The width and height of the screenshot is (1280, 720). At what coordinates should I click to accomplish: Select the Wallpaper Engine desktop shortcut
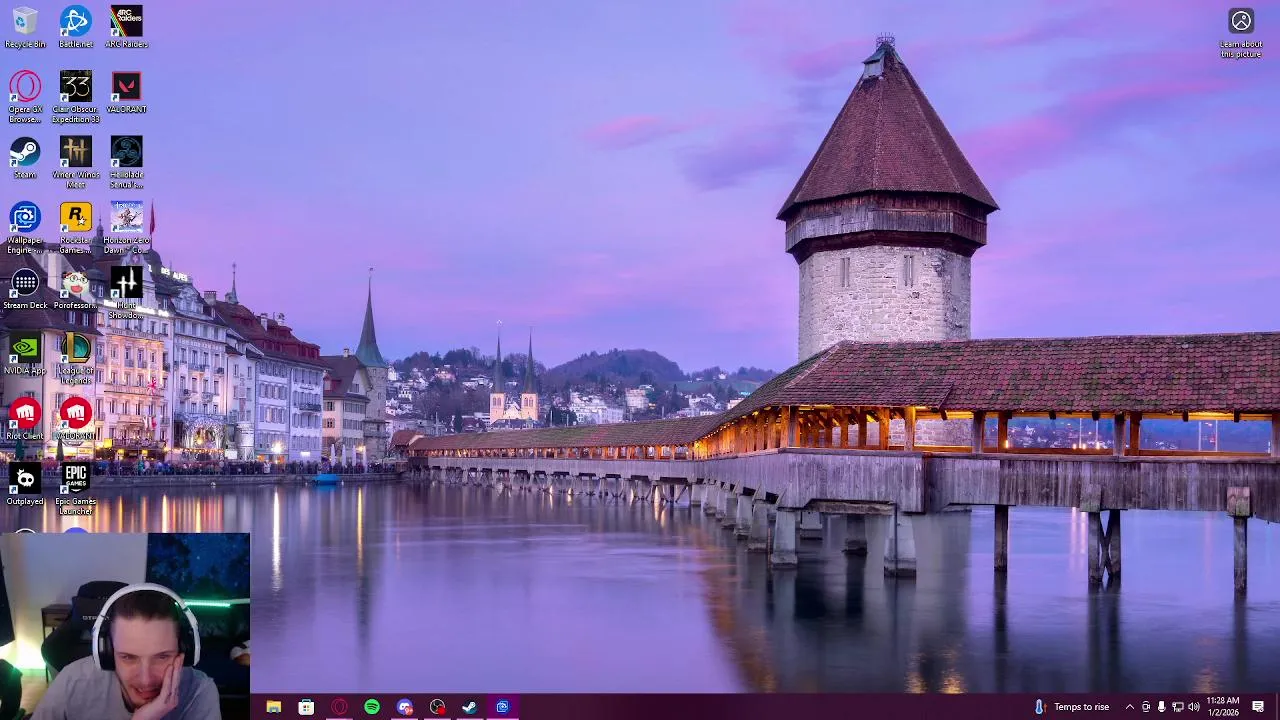pyautogui.click(x=25, y=228)
